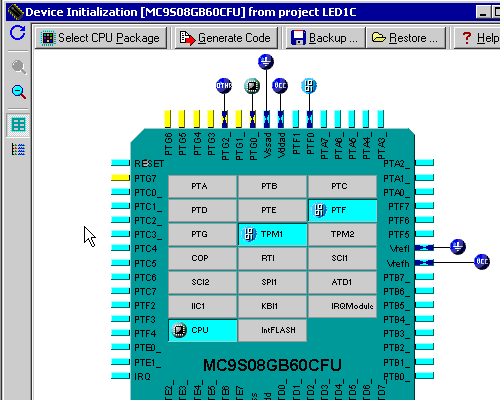Click Generate Code in the toolbar
The width and height of the screenshot is (500, 400).
226,38
